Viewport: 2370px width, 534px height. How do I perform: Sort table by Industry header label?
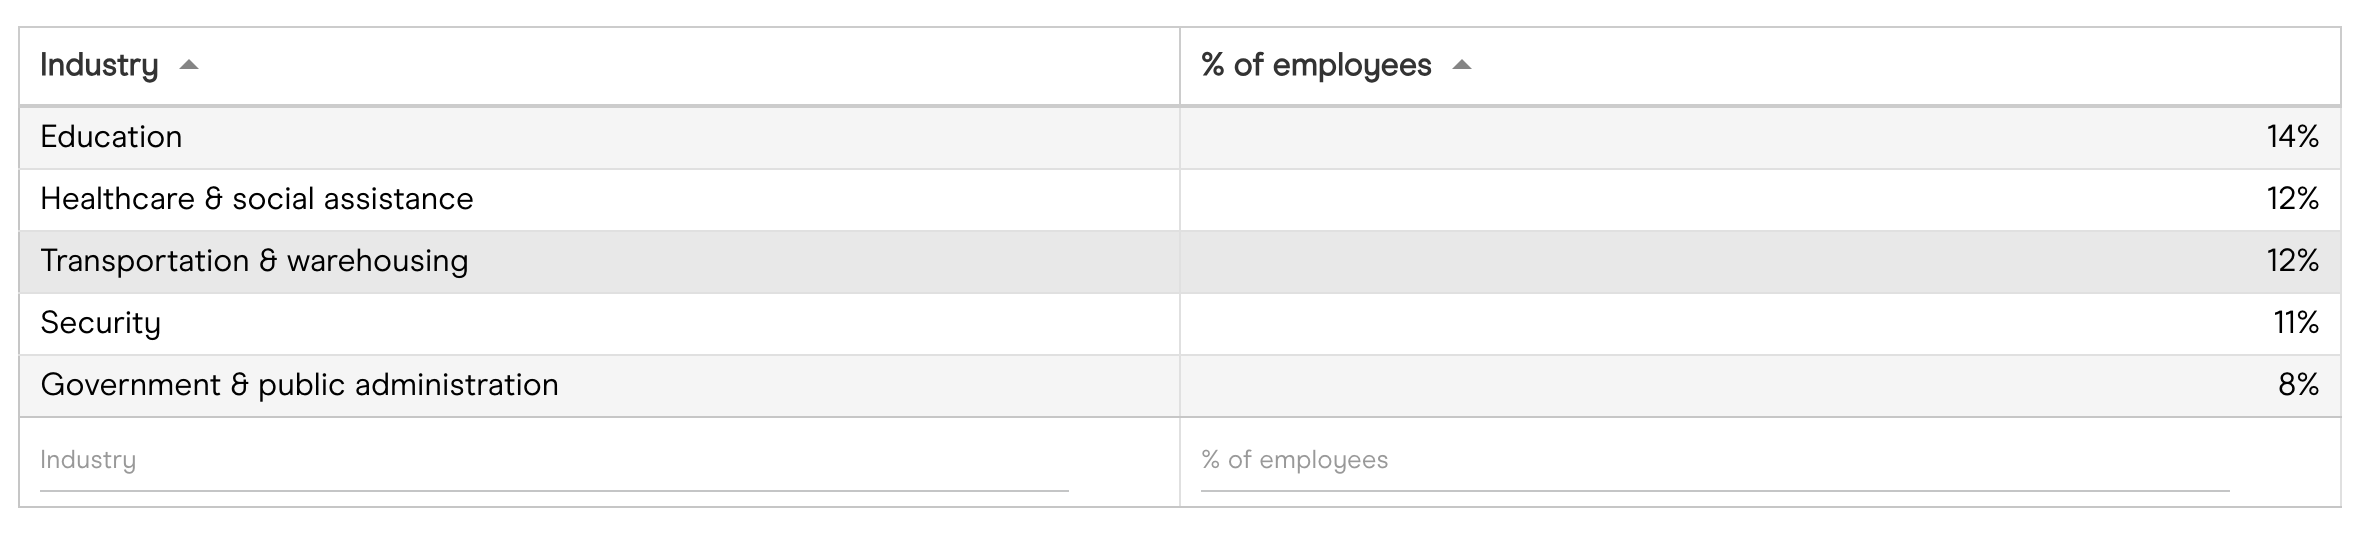tap(99, 66)
